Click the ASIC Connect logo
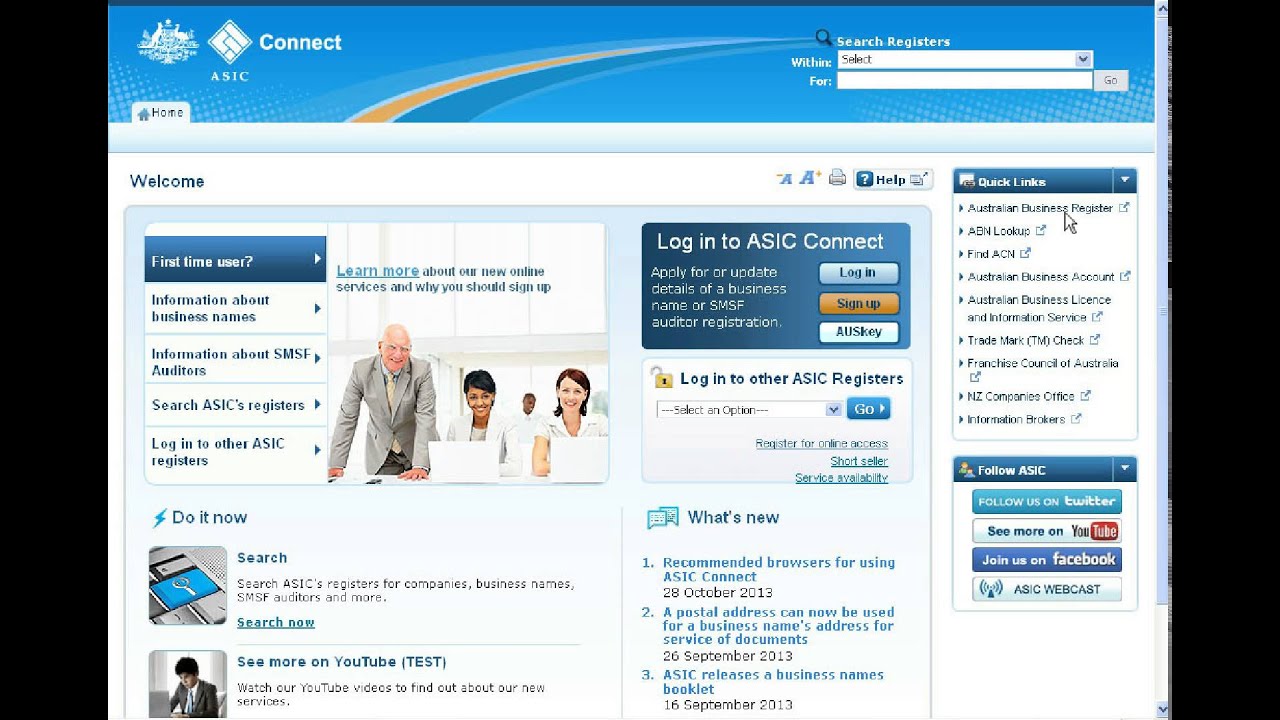The width and height of the screenshot is (1280, 720). pos(274,50)
